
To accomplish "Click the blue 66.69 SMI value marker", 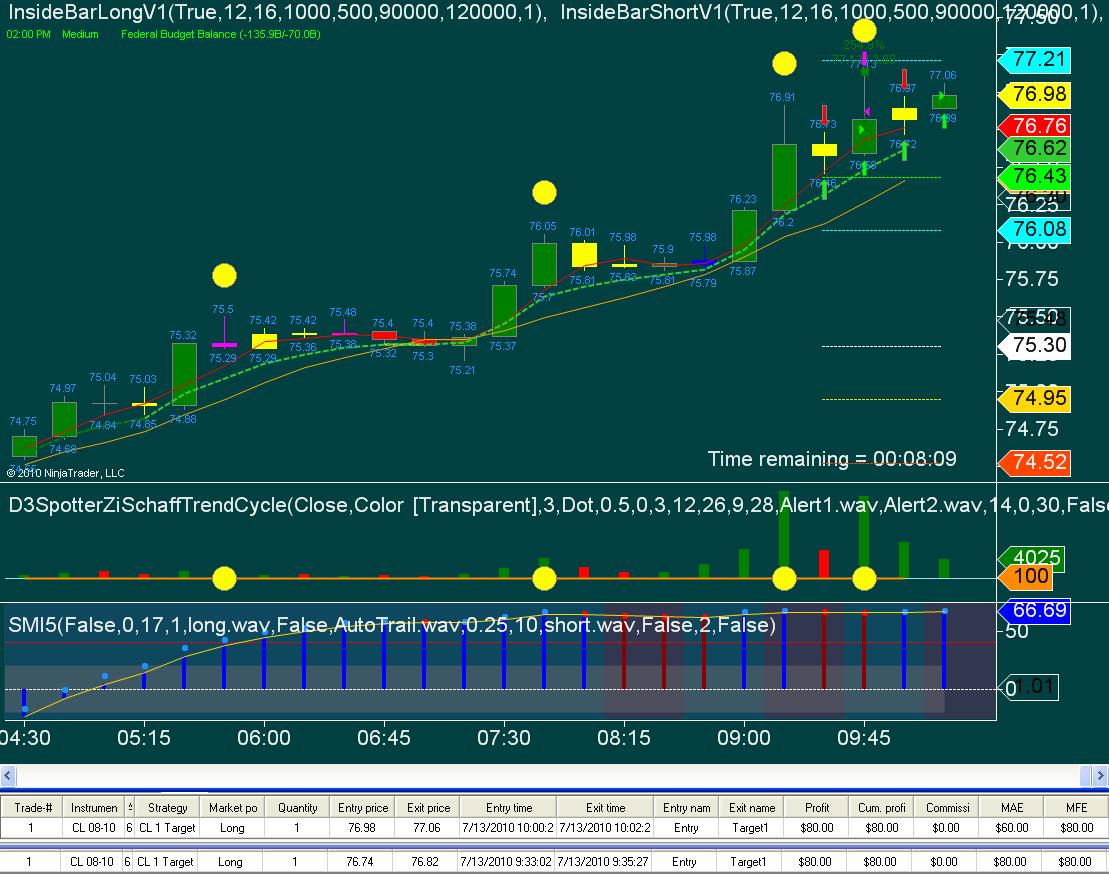I will pyautogui.click(x=1035, y=611).
